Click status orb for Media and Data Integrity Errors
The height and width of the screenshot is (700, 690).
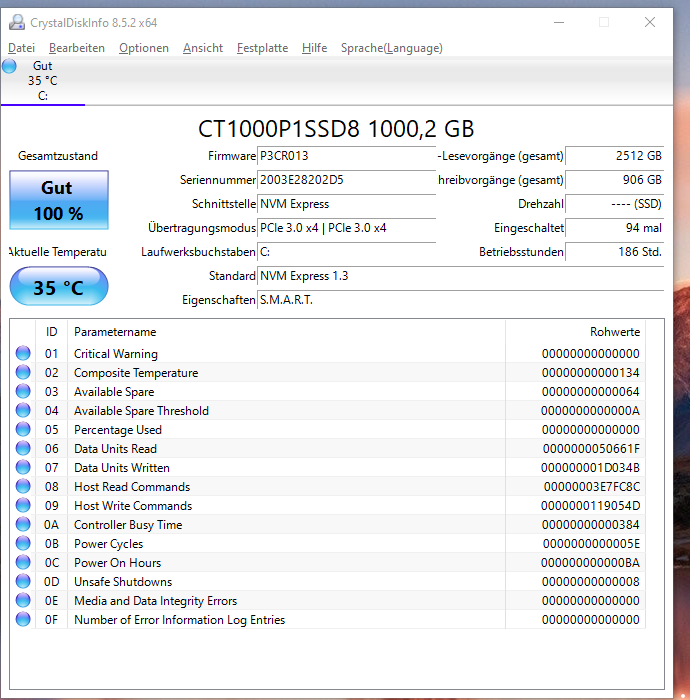[x=23, y=600]
